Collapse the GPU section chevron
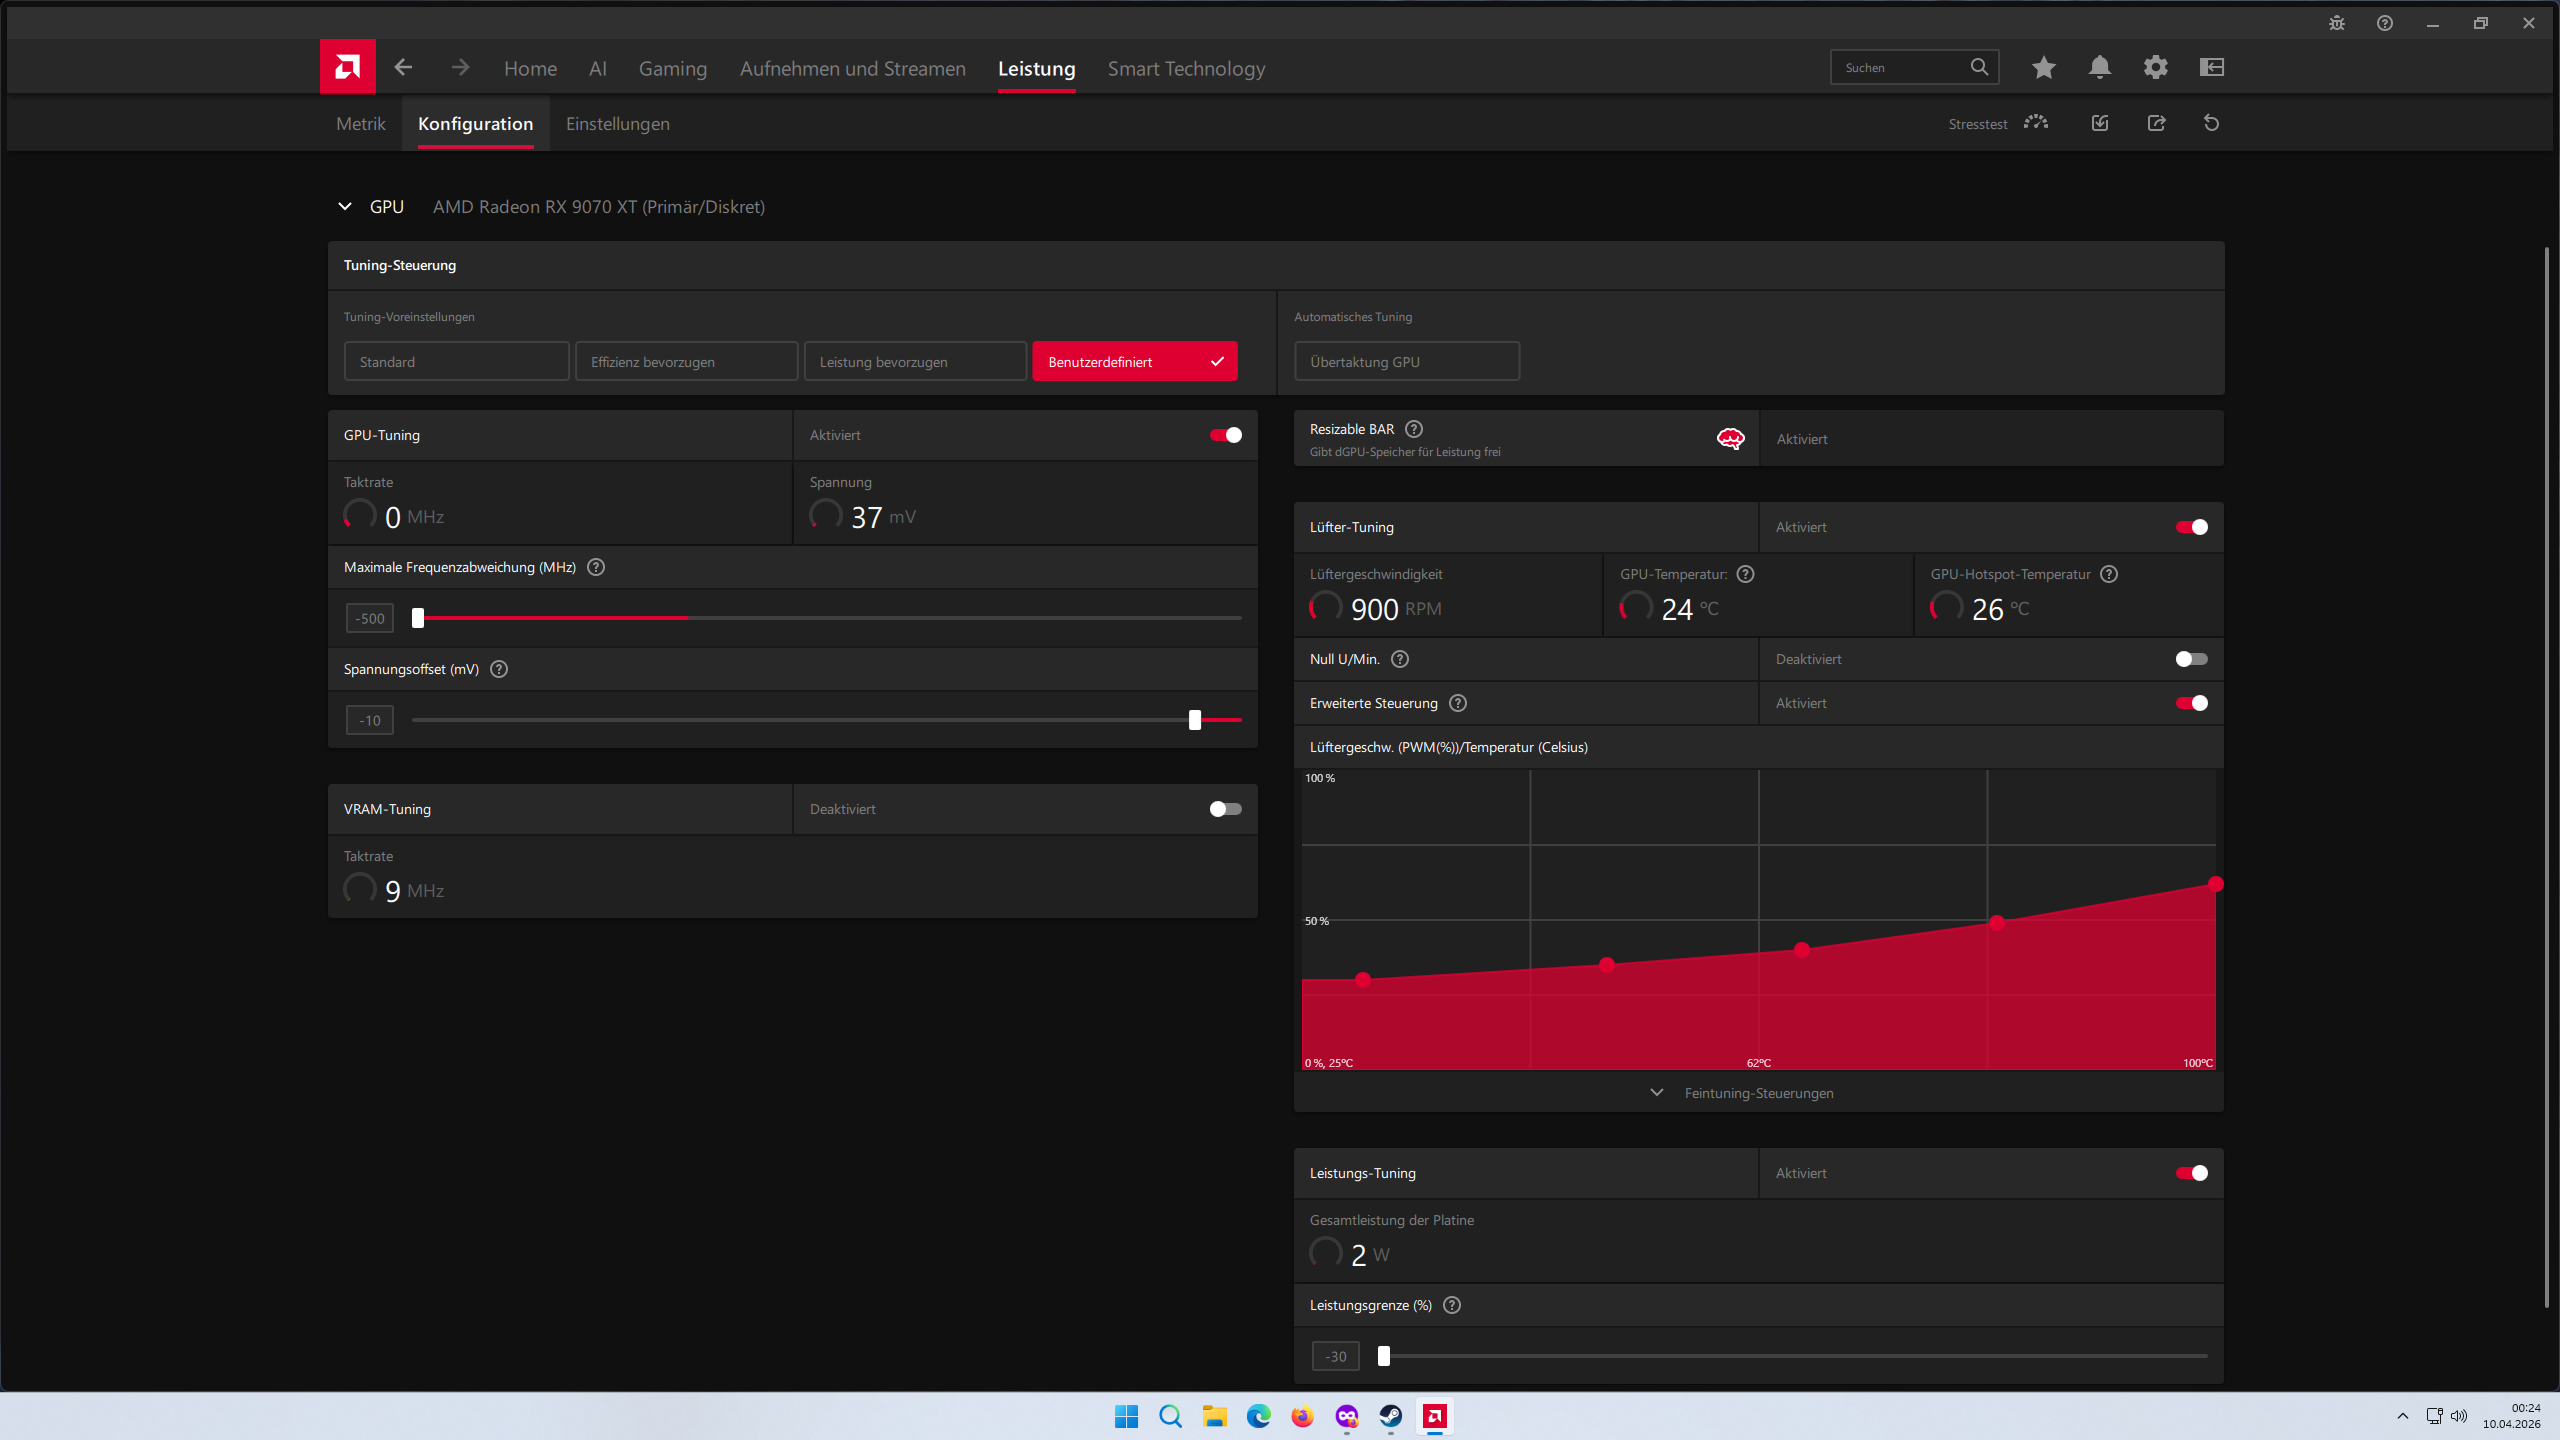 [345, 206]
